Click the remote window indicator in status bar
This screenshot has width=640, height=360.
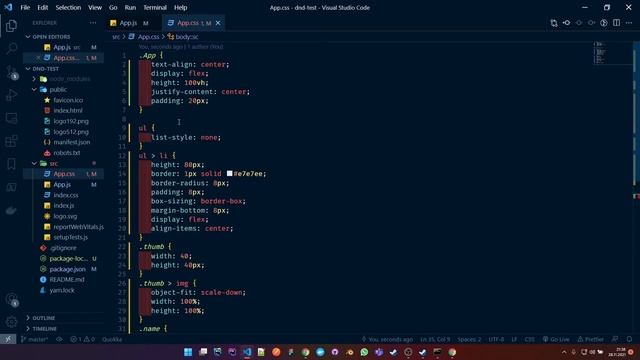(x=8, y=339)
